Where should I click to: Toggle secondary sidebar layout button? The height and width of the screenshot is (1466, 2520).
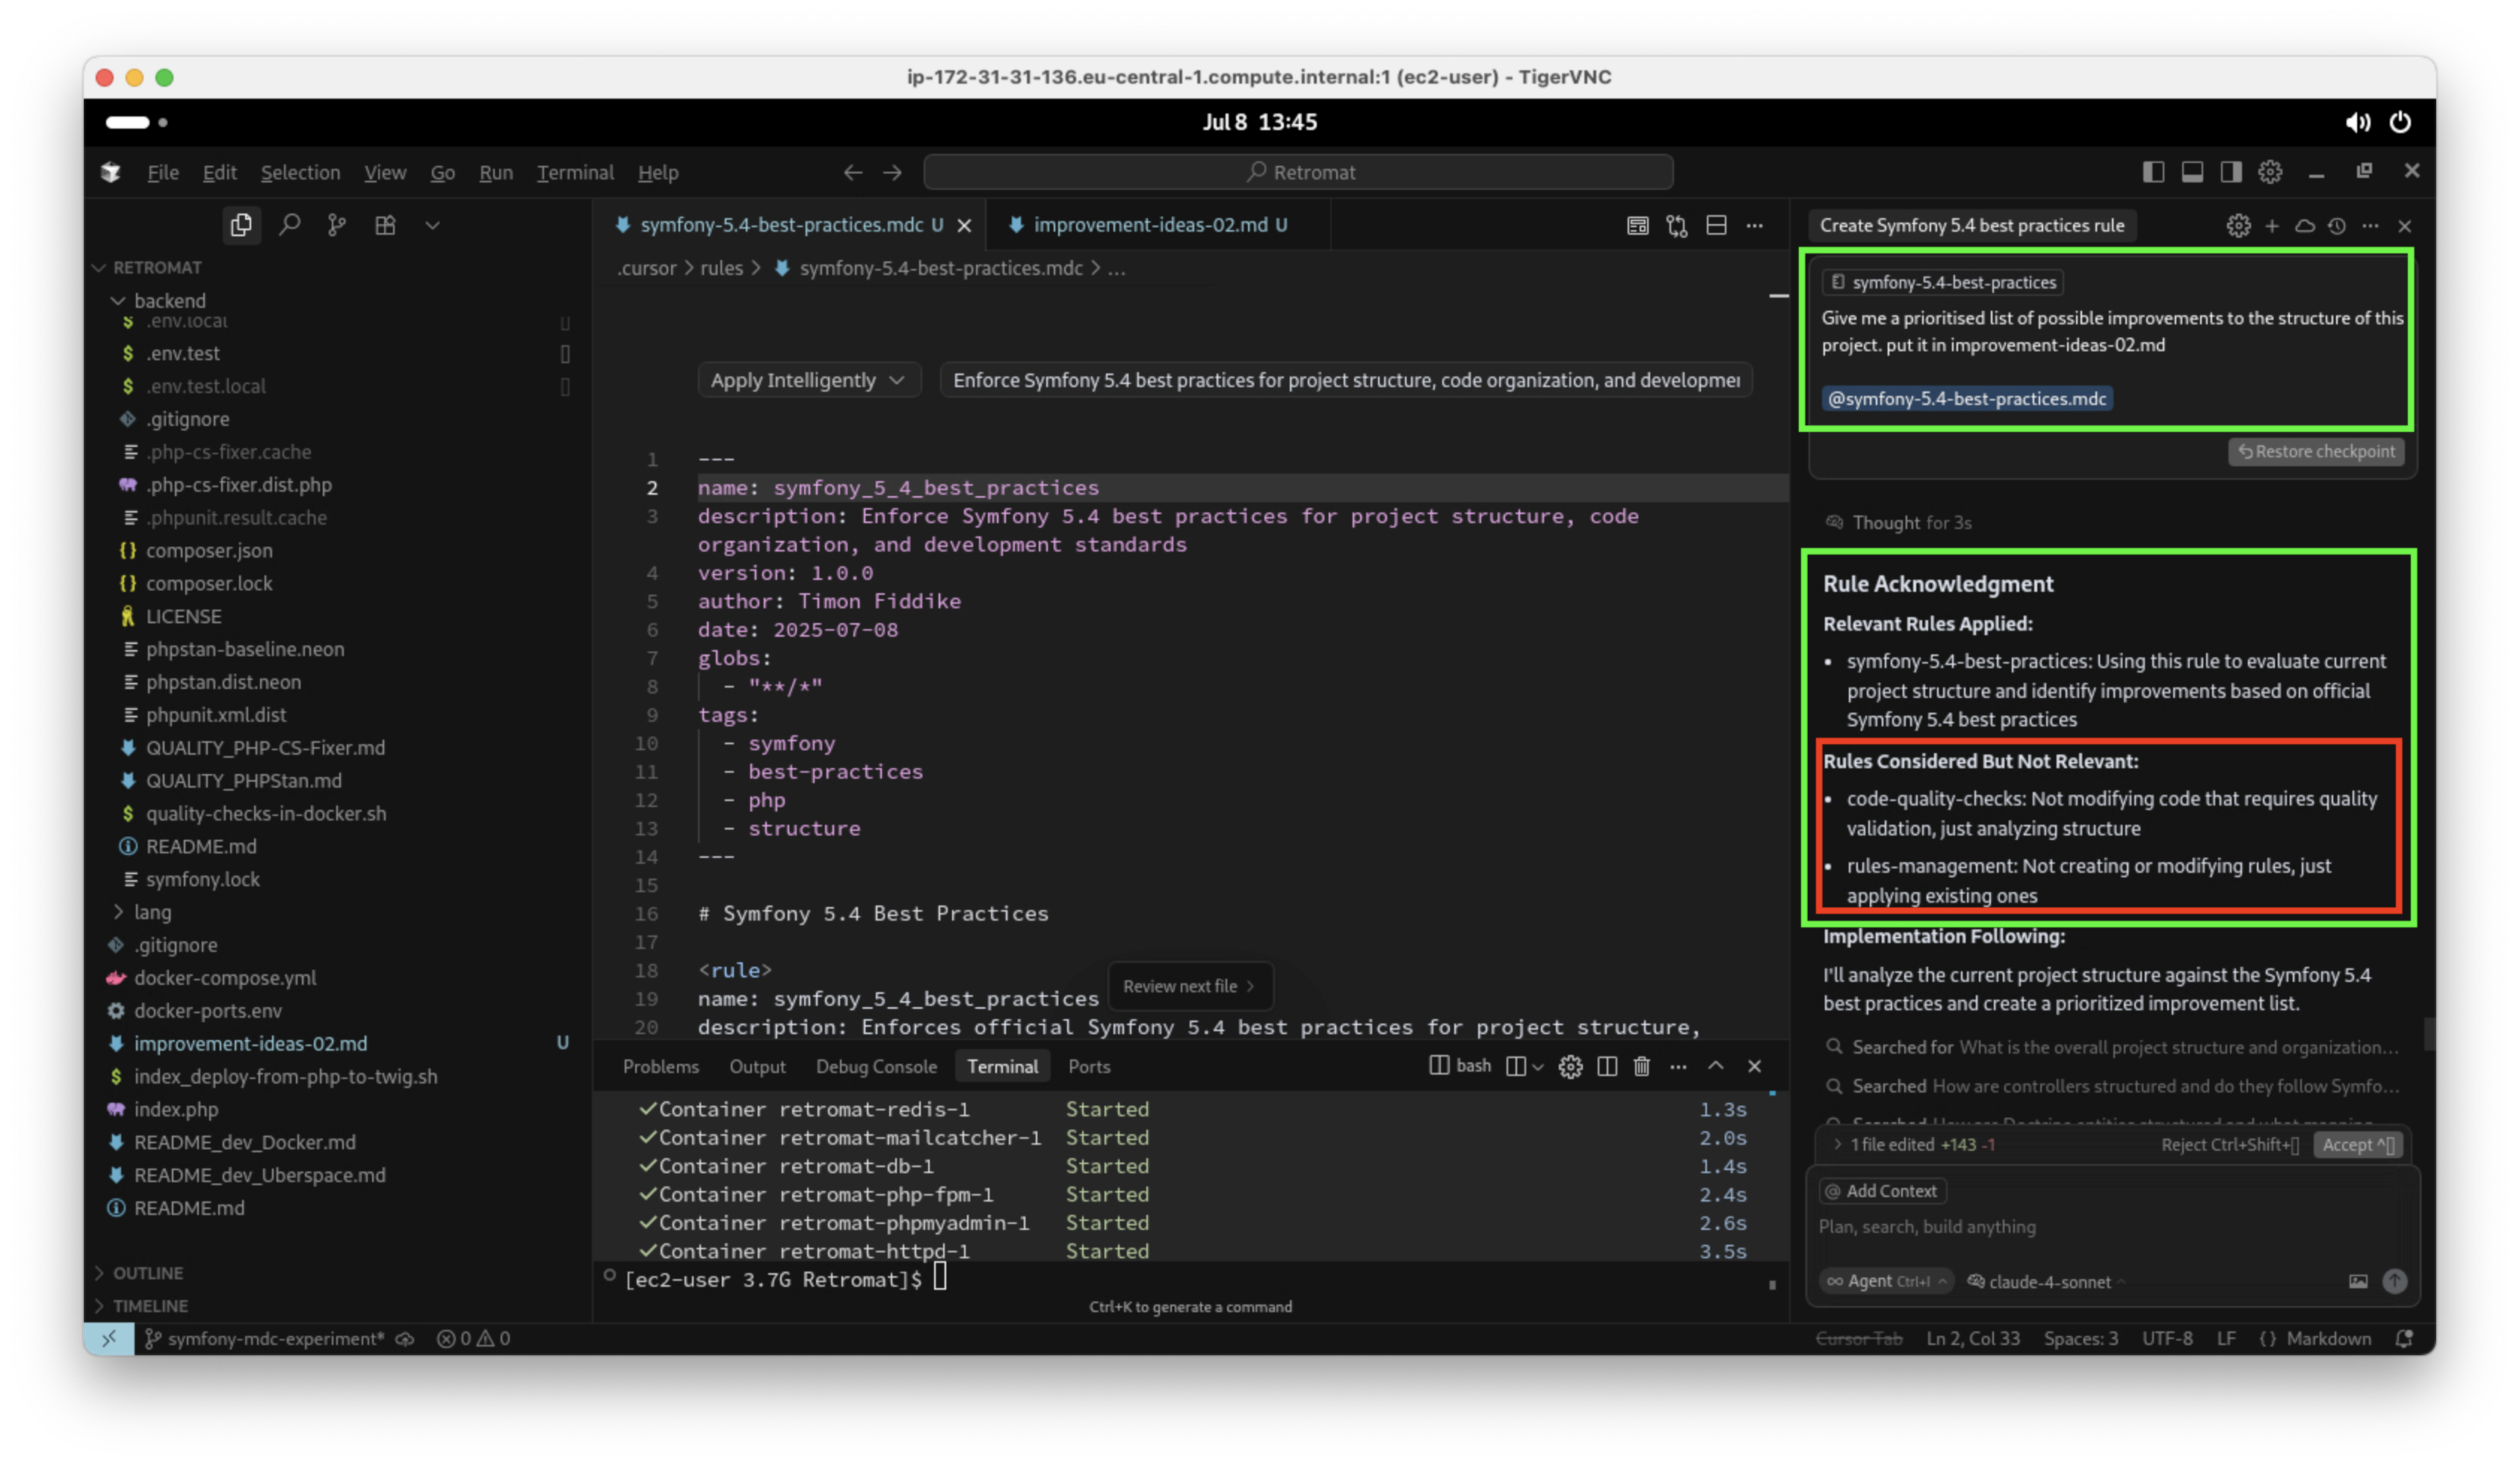pyautogui.click(x=2231, y=172)
